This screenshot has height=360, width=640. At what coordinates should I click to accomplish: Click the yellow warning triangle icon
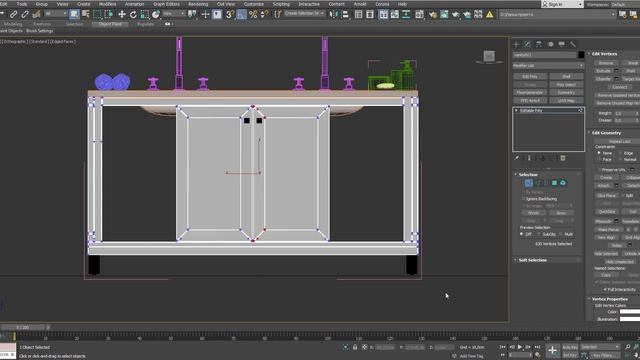pos(490,14)
